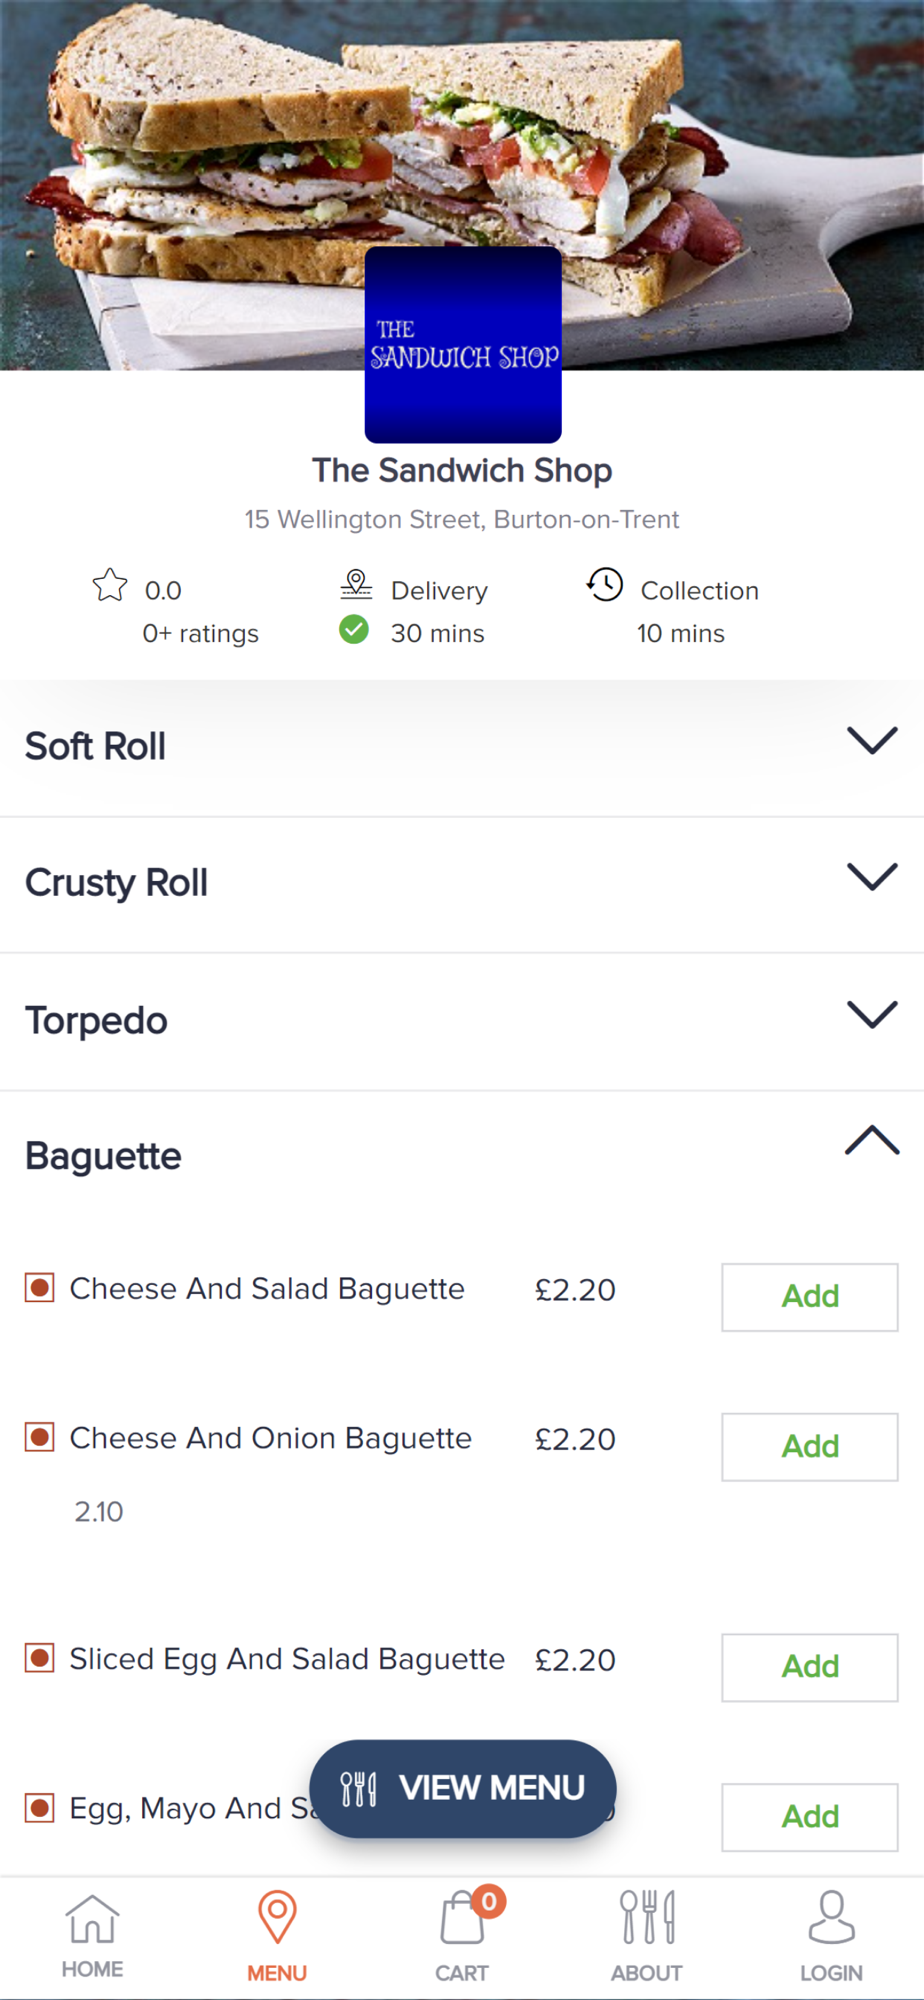Expand the Torpedo category

pos(872,1015)
